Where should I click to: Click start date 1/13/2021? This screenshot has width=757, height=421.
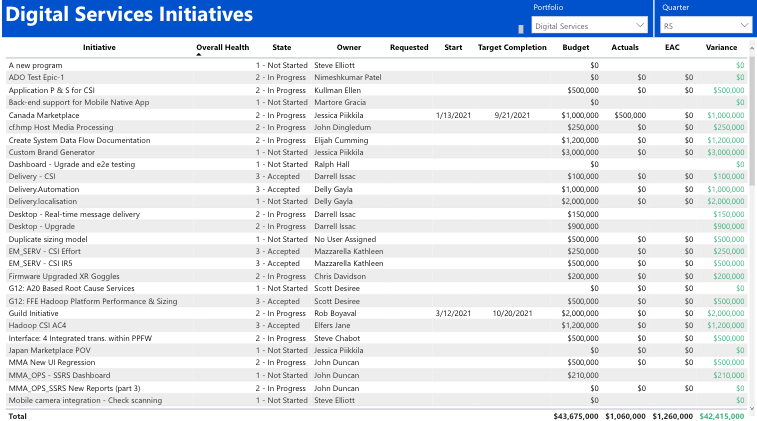[x=453, y=115]
